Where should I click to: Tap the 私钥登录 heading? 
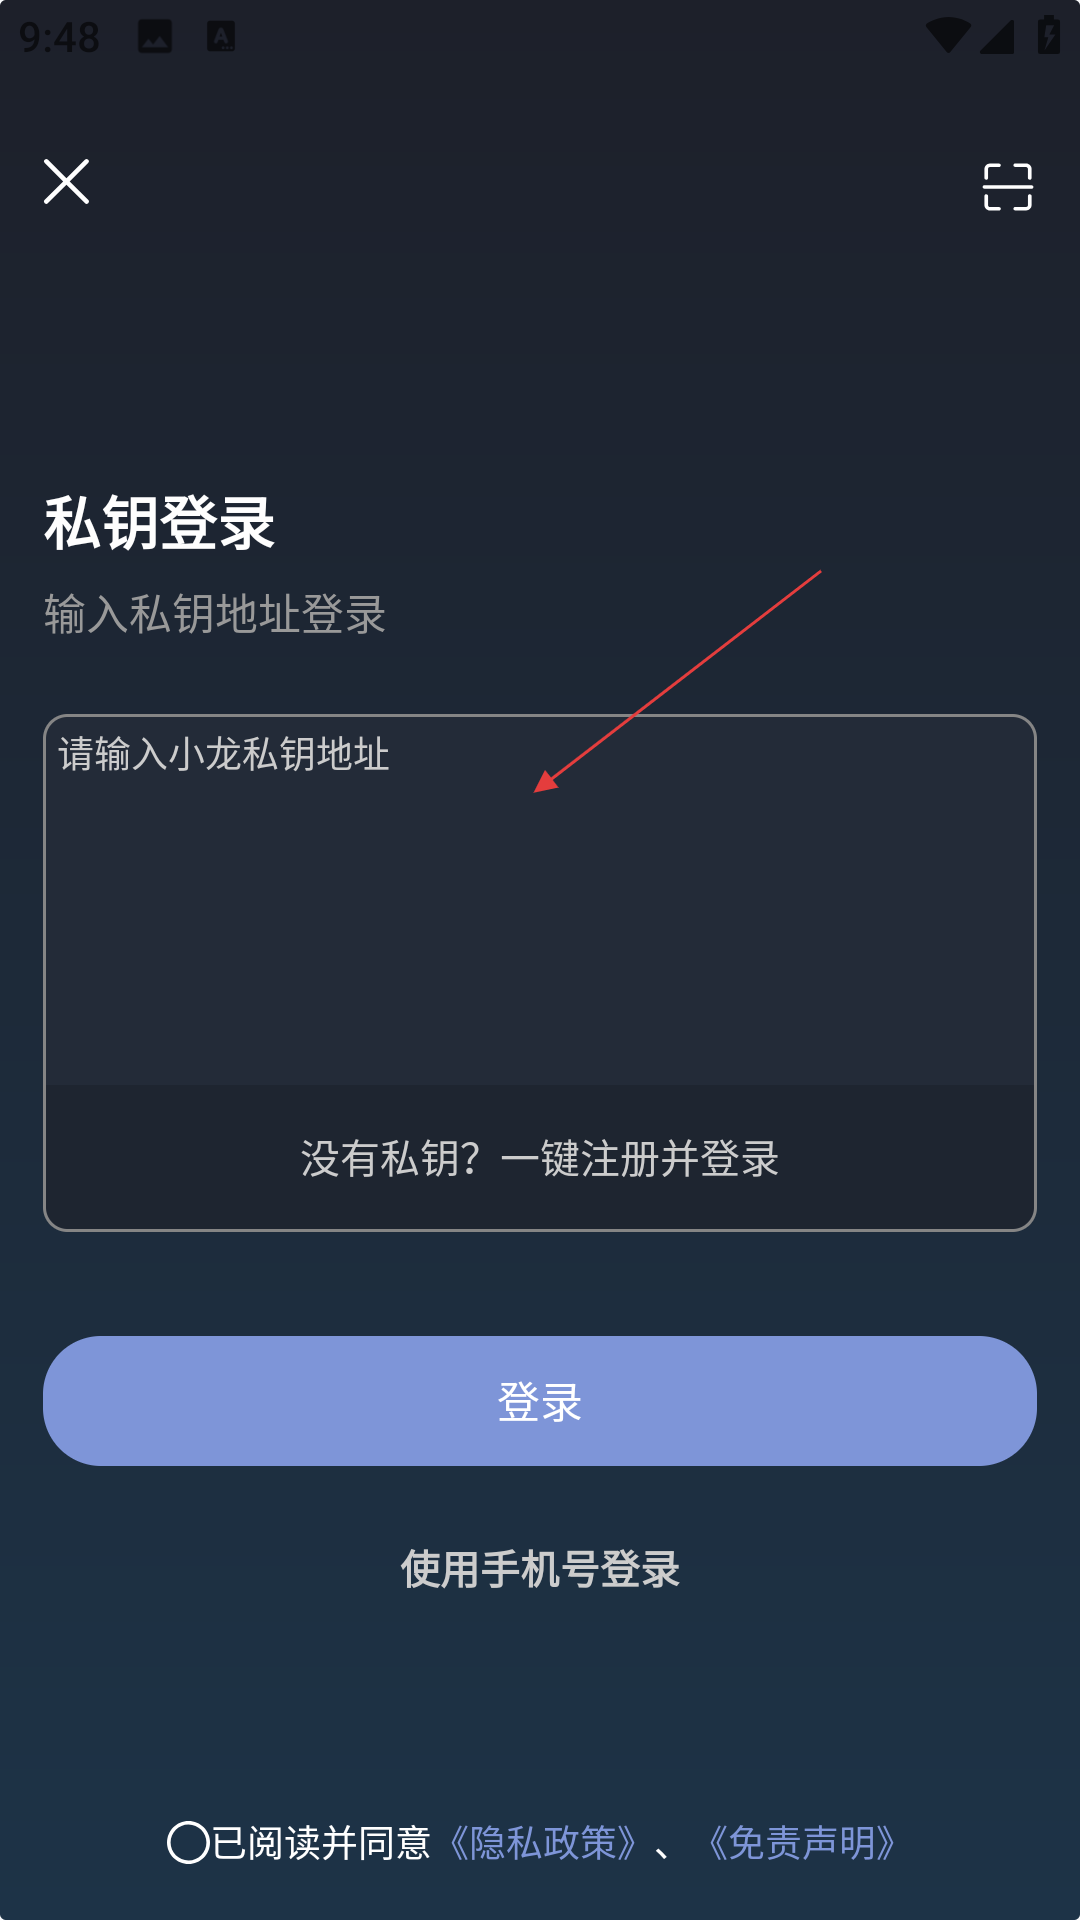159,523
